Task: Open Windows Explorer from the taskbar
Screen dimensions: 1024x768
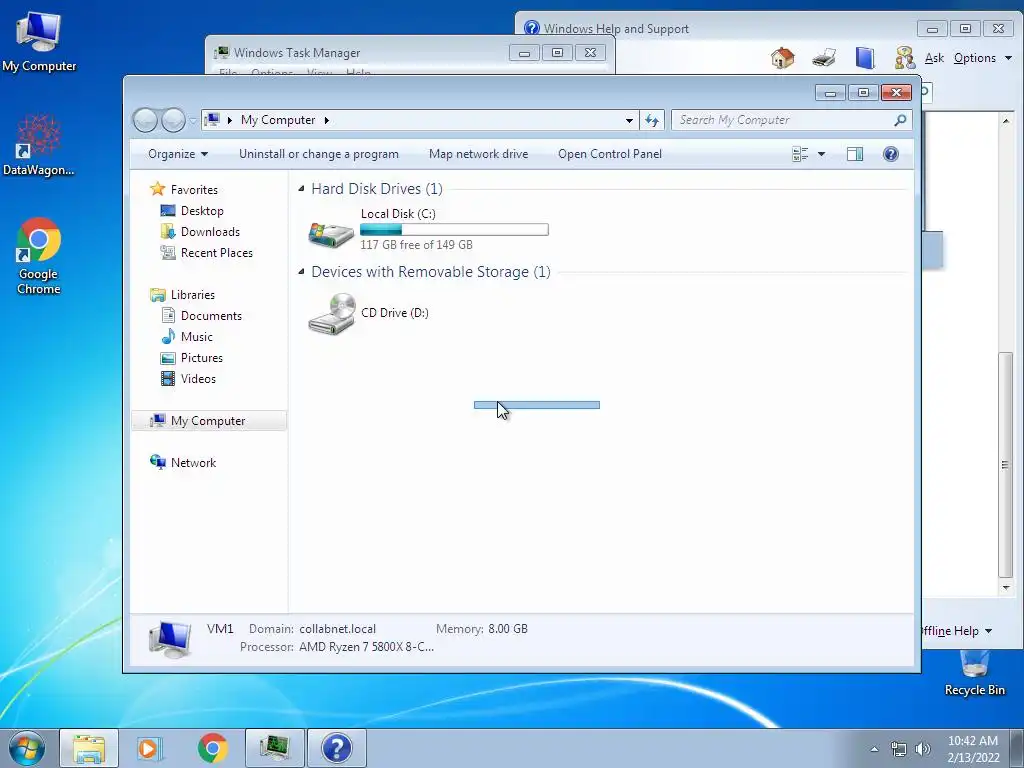Action: pos(89,748)
